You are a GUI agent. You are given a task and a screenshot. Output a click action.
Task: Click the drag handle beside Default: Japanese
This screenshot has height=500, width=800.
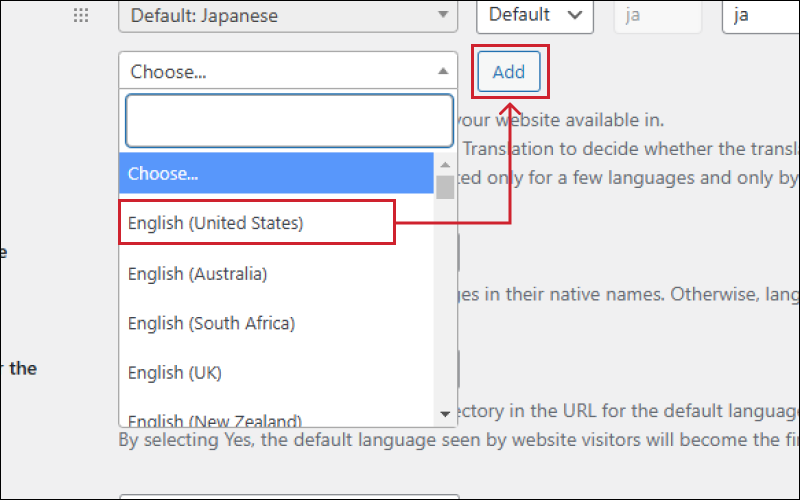pos(82,16)
